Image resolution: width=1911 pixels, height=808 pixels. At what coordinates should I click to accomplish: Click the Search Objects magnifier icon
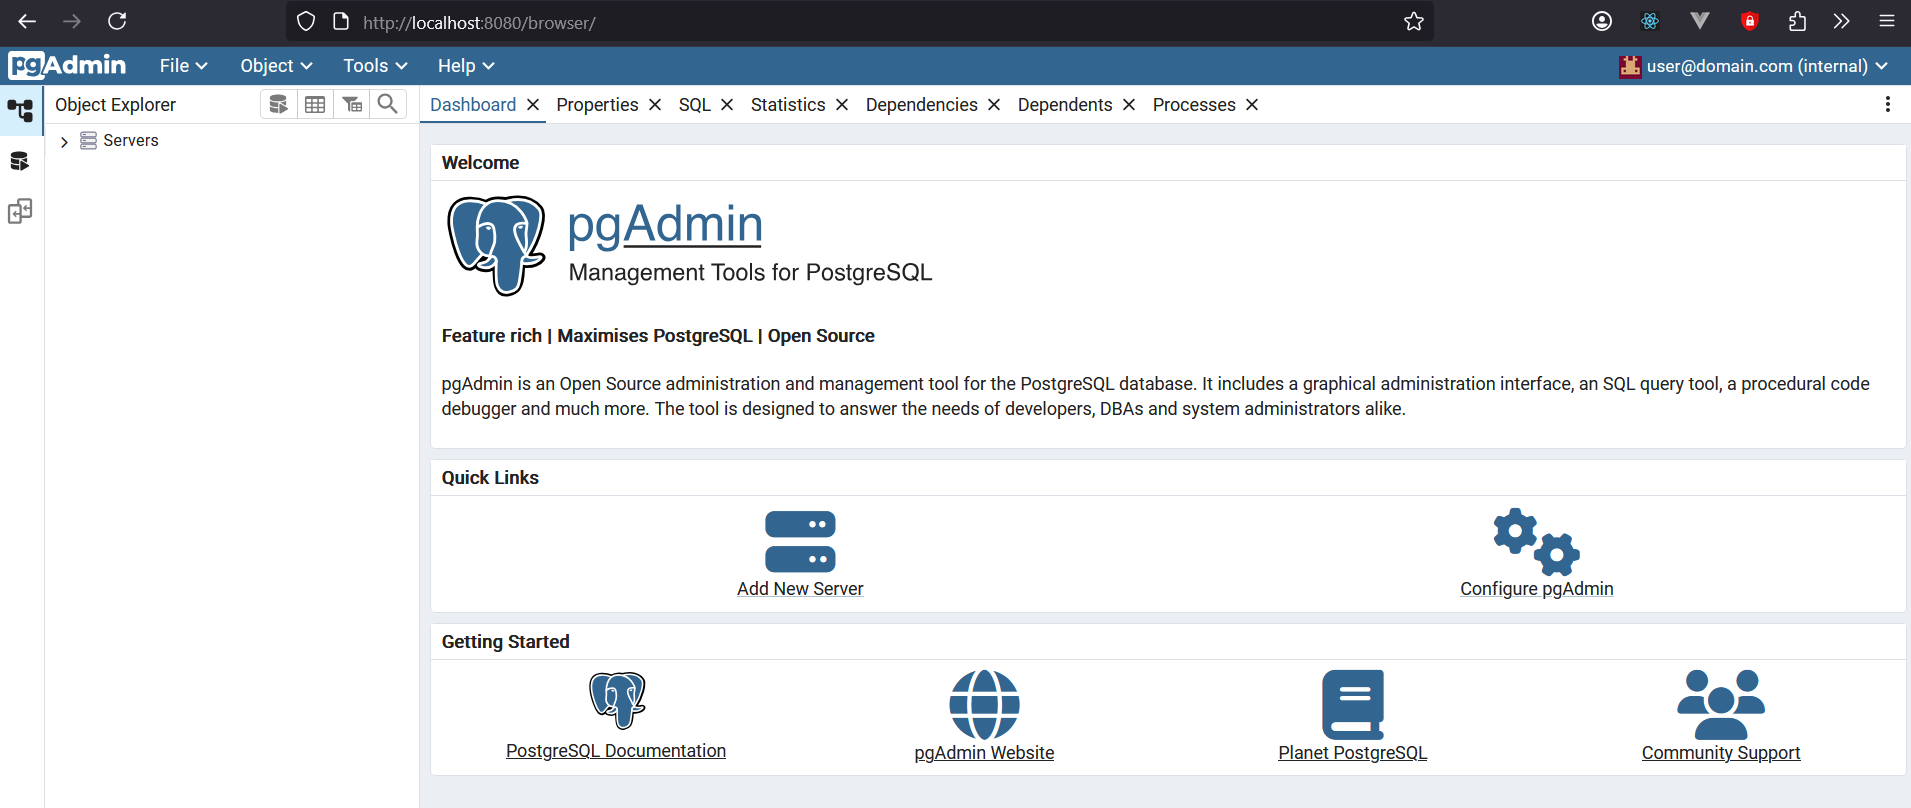click(x=388, y=104)
